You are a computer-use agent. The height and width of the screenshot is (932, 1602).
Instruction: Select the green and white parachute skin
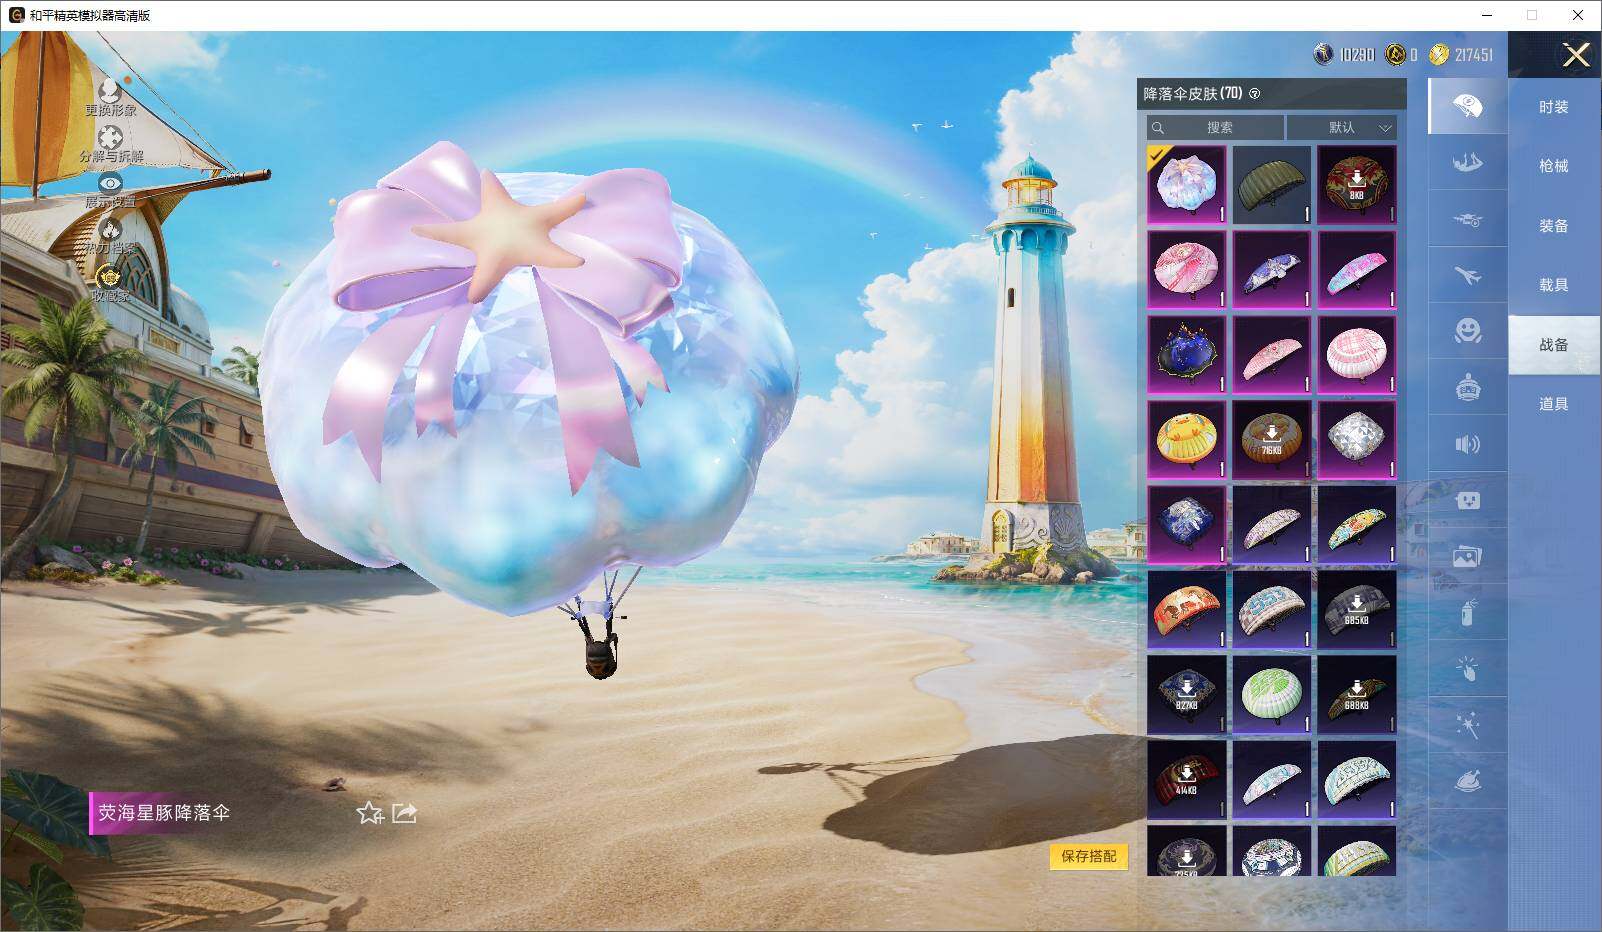point(1271,695)
